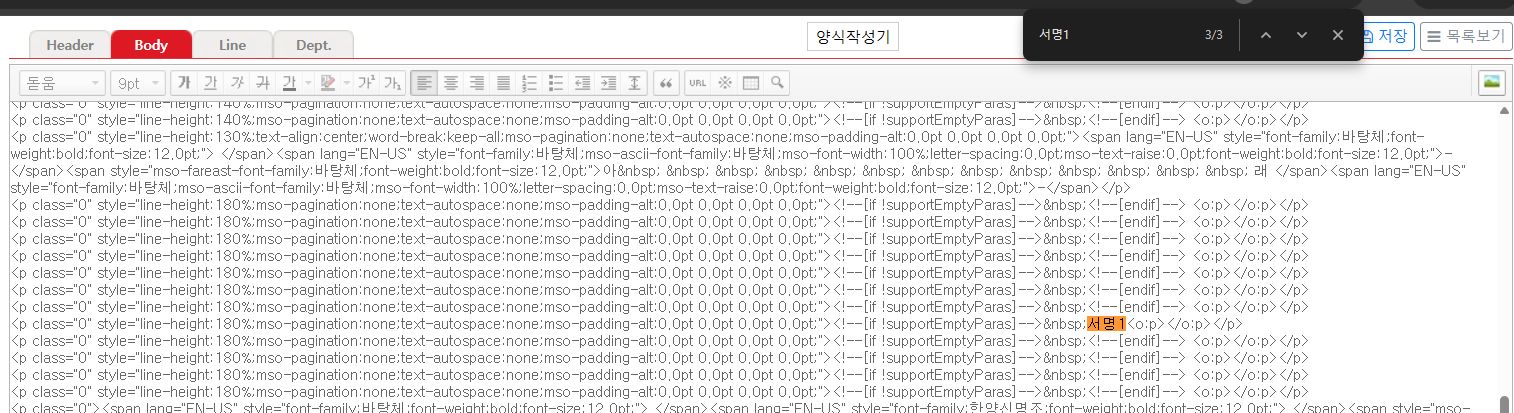The image size is (1514, 413).
Task: Align text left
Action: click(x=425, y=82)
